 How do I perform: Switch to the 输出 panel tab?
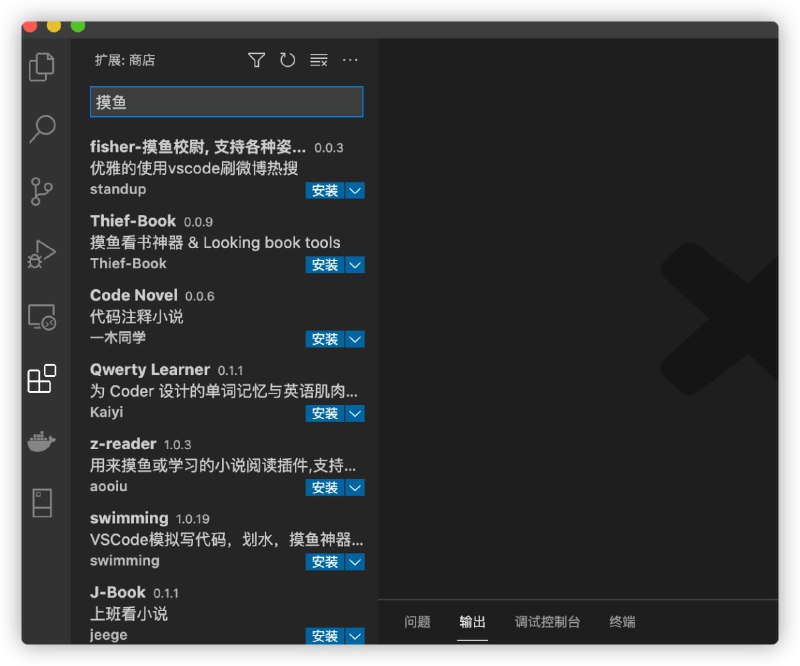[x=472, y=622]
